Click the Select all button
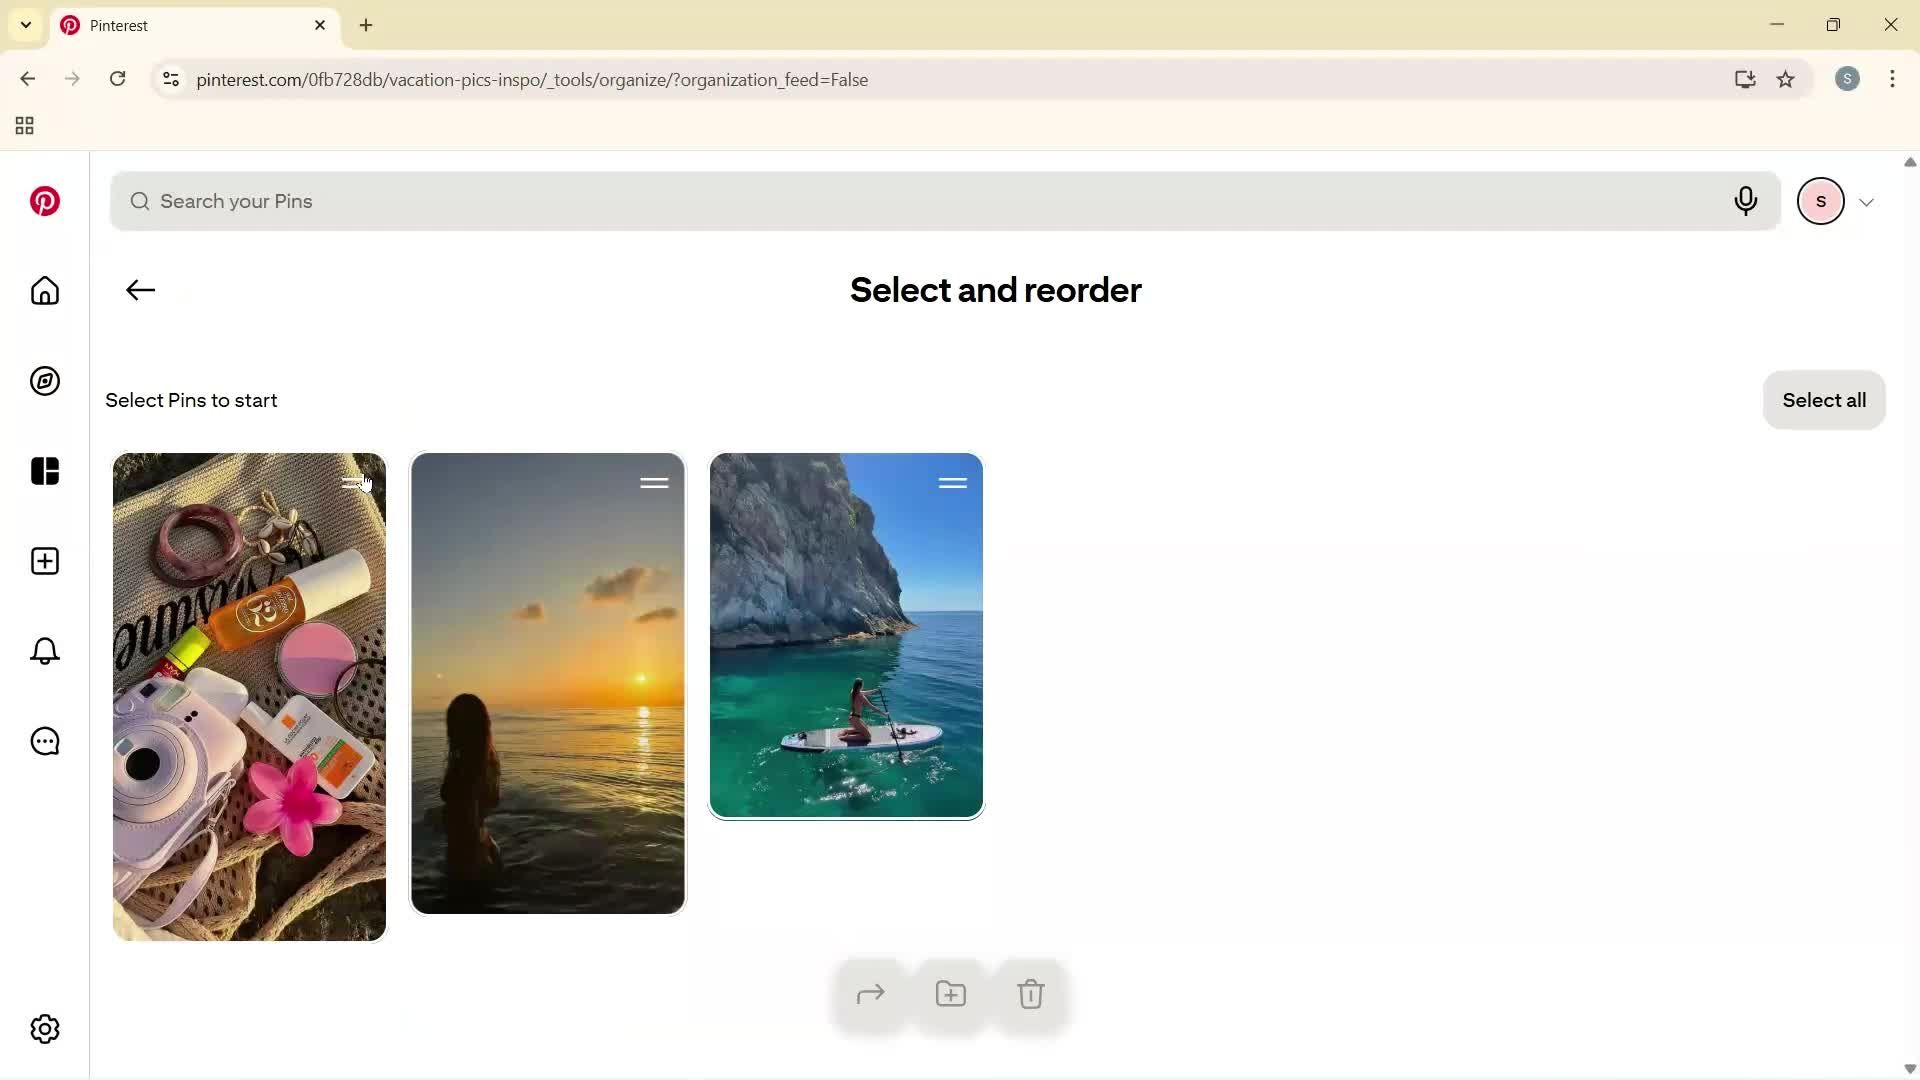The width and height of the screenshot is (1920, 1080). coord(1824,399)
